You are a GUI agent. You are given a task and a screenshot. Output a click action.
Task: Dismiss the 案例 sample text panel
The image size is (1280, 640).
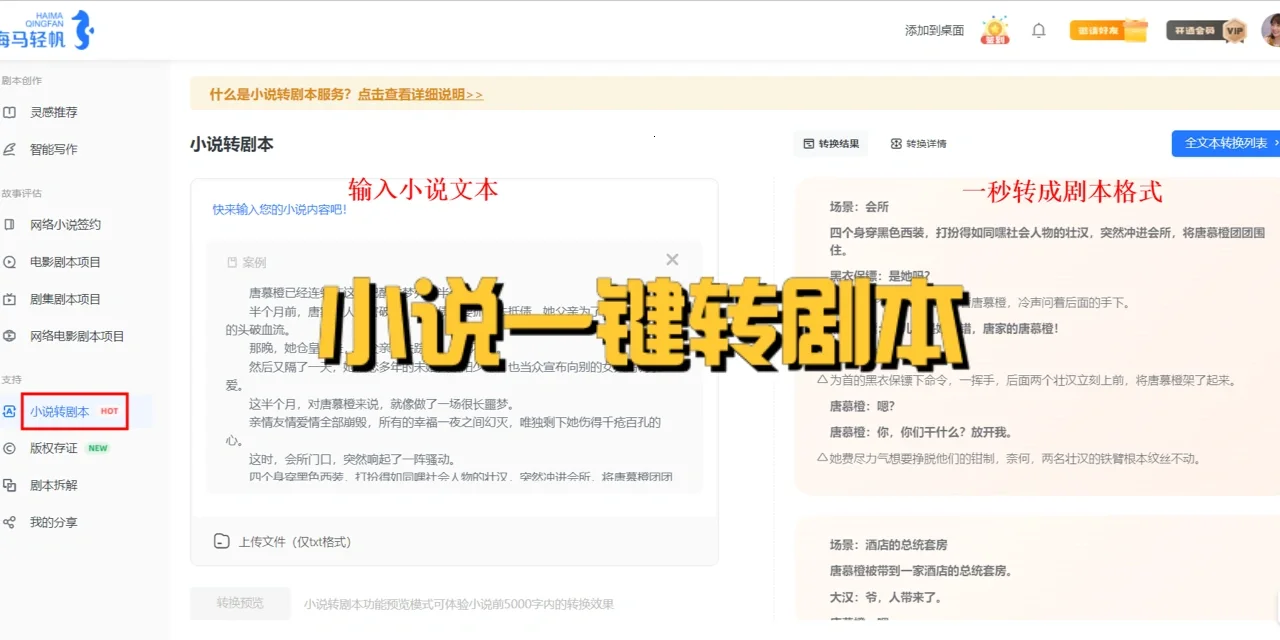[672, 259]
